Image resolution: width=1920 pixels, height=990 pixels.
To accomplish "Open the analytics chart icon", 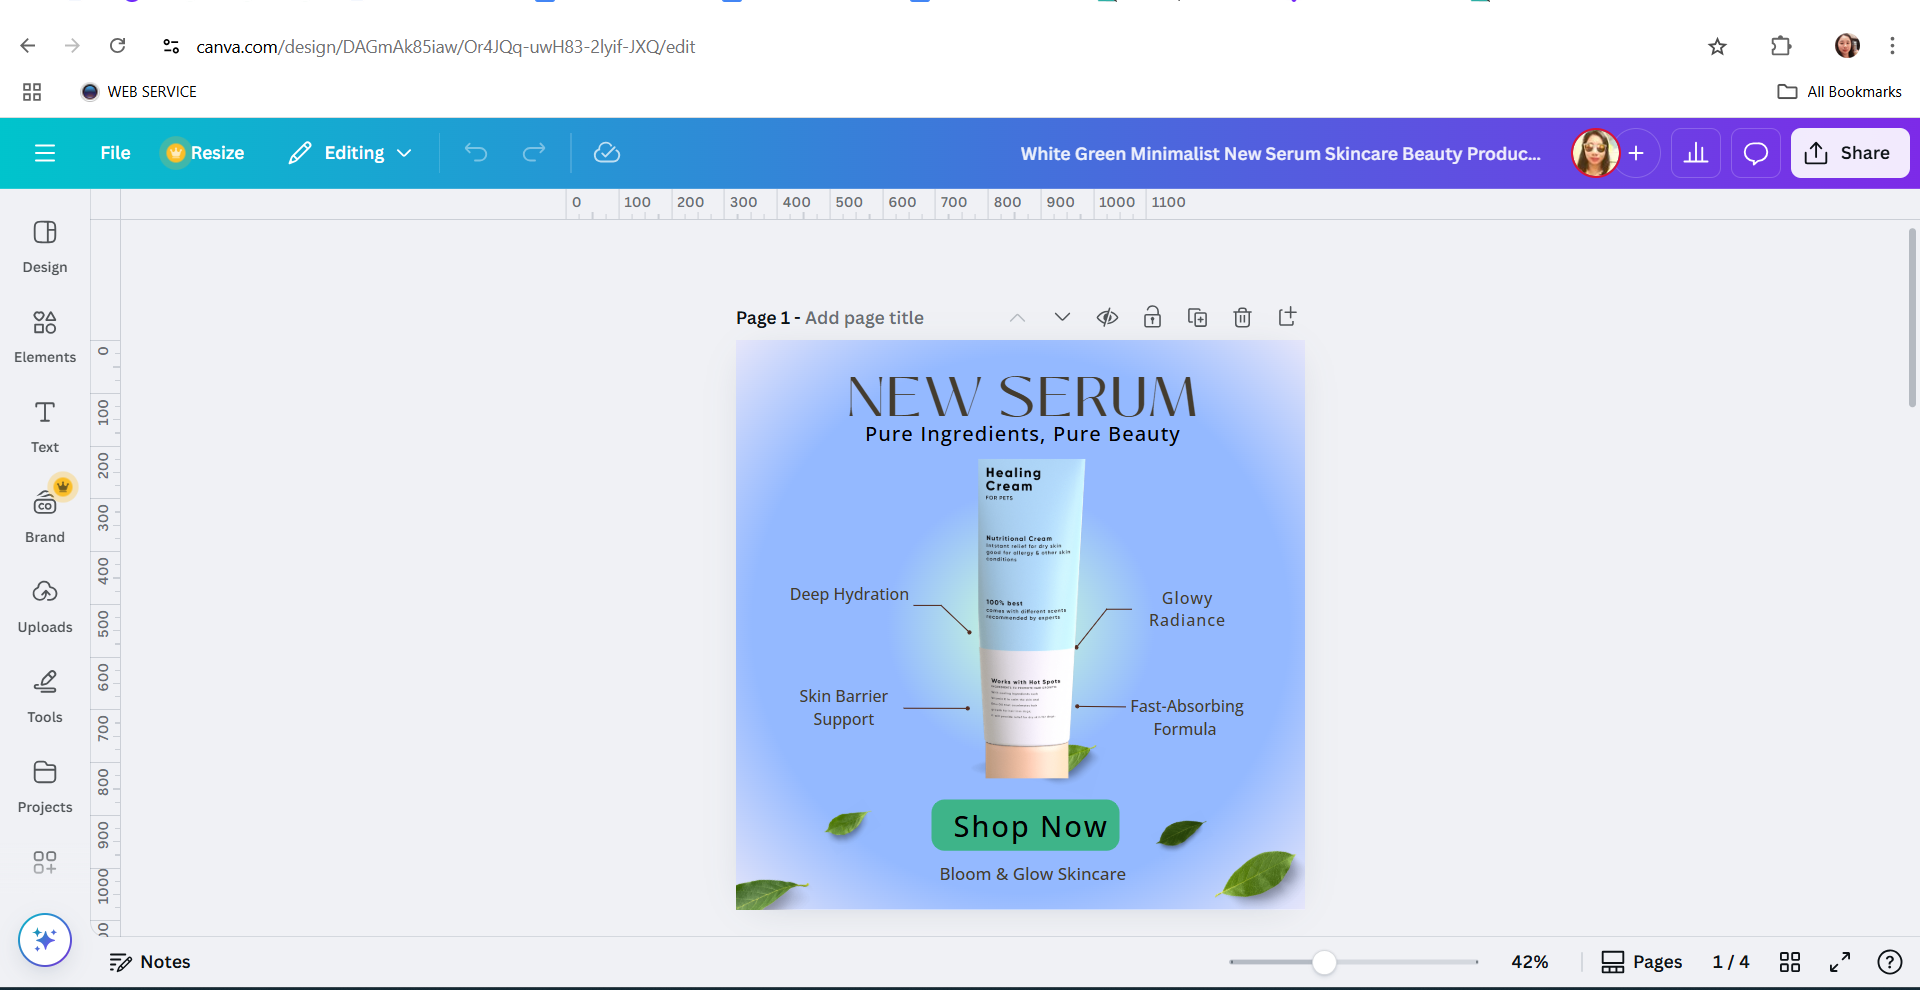I will [x=1696, y=153].
